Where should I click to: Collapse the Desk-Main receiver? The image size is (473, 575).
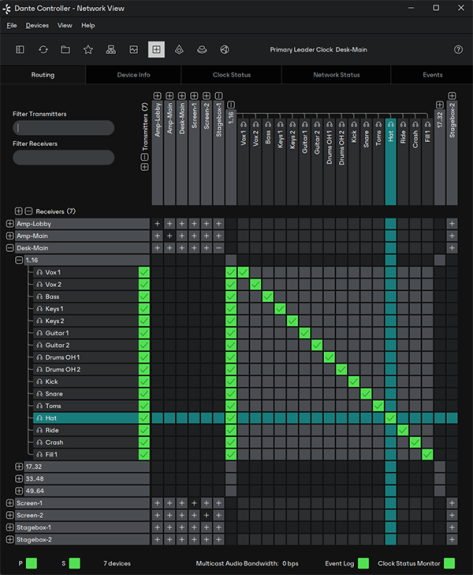10,248
